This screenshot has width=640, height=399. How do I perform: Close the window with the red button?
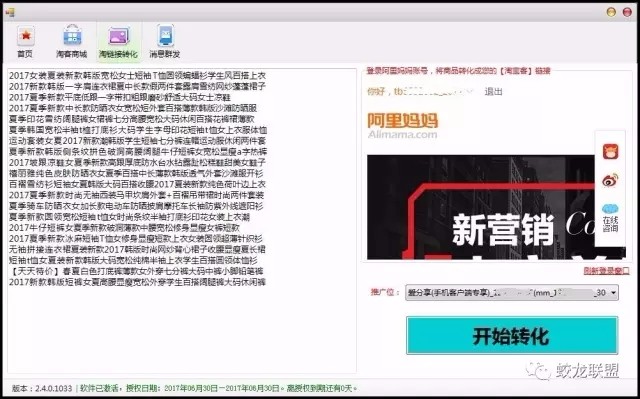tap(627, 12)
